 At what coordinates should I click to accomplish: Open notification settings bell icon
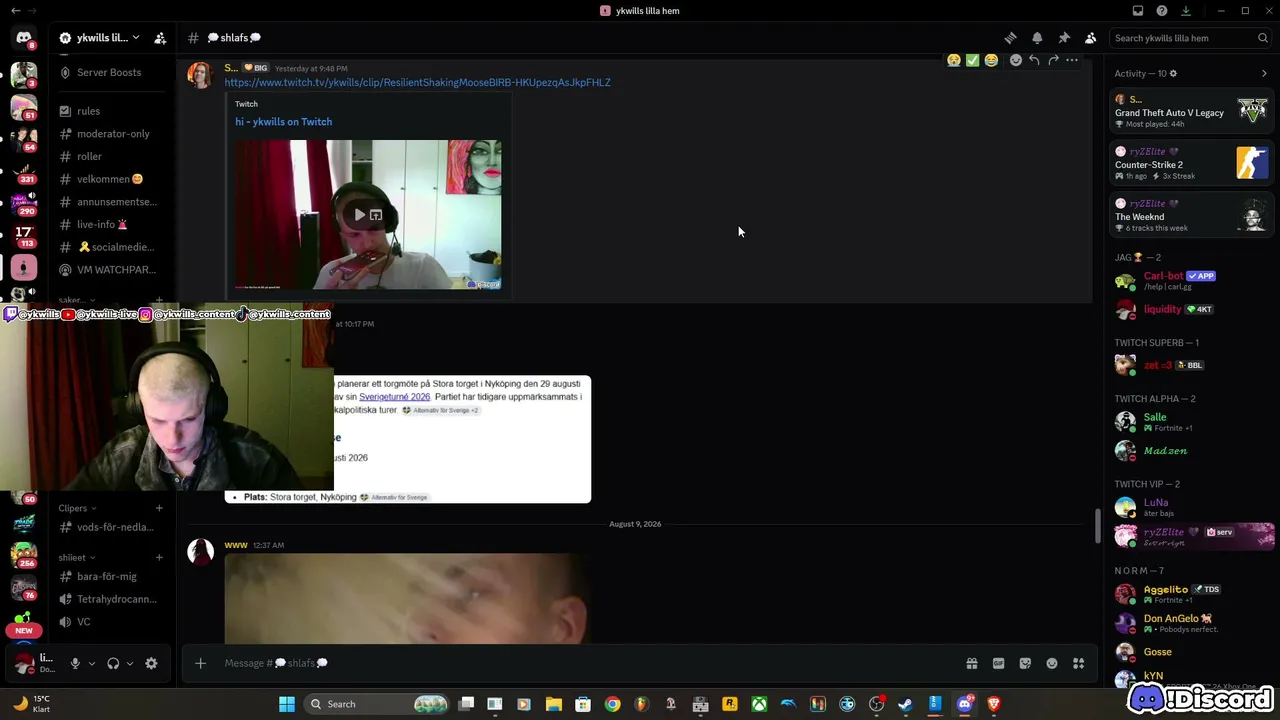[x=1037, y=38]
